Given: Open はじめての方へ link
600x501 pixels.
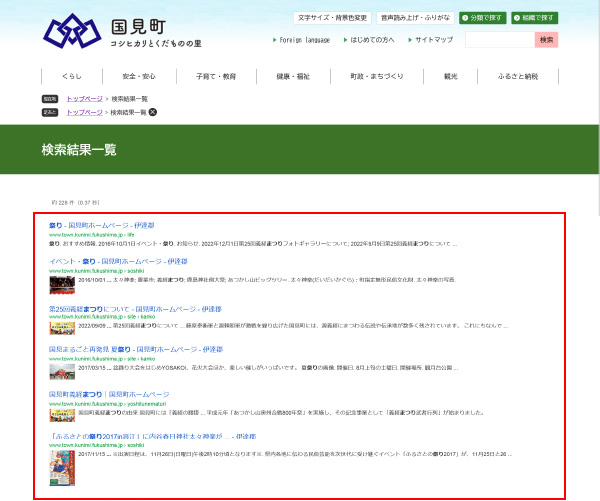Looking at the screenshot, I should click(x=369, y=40).
